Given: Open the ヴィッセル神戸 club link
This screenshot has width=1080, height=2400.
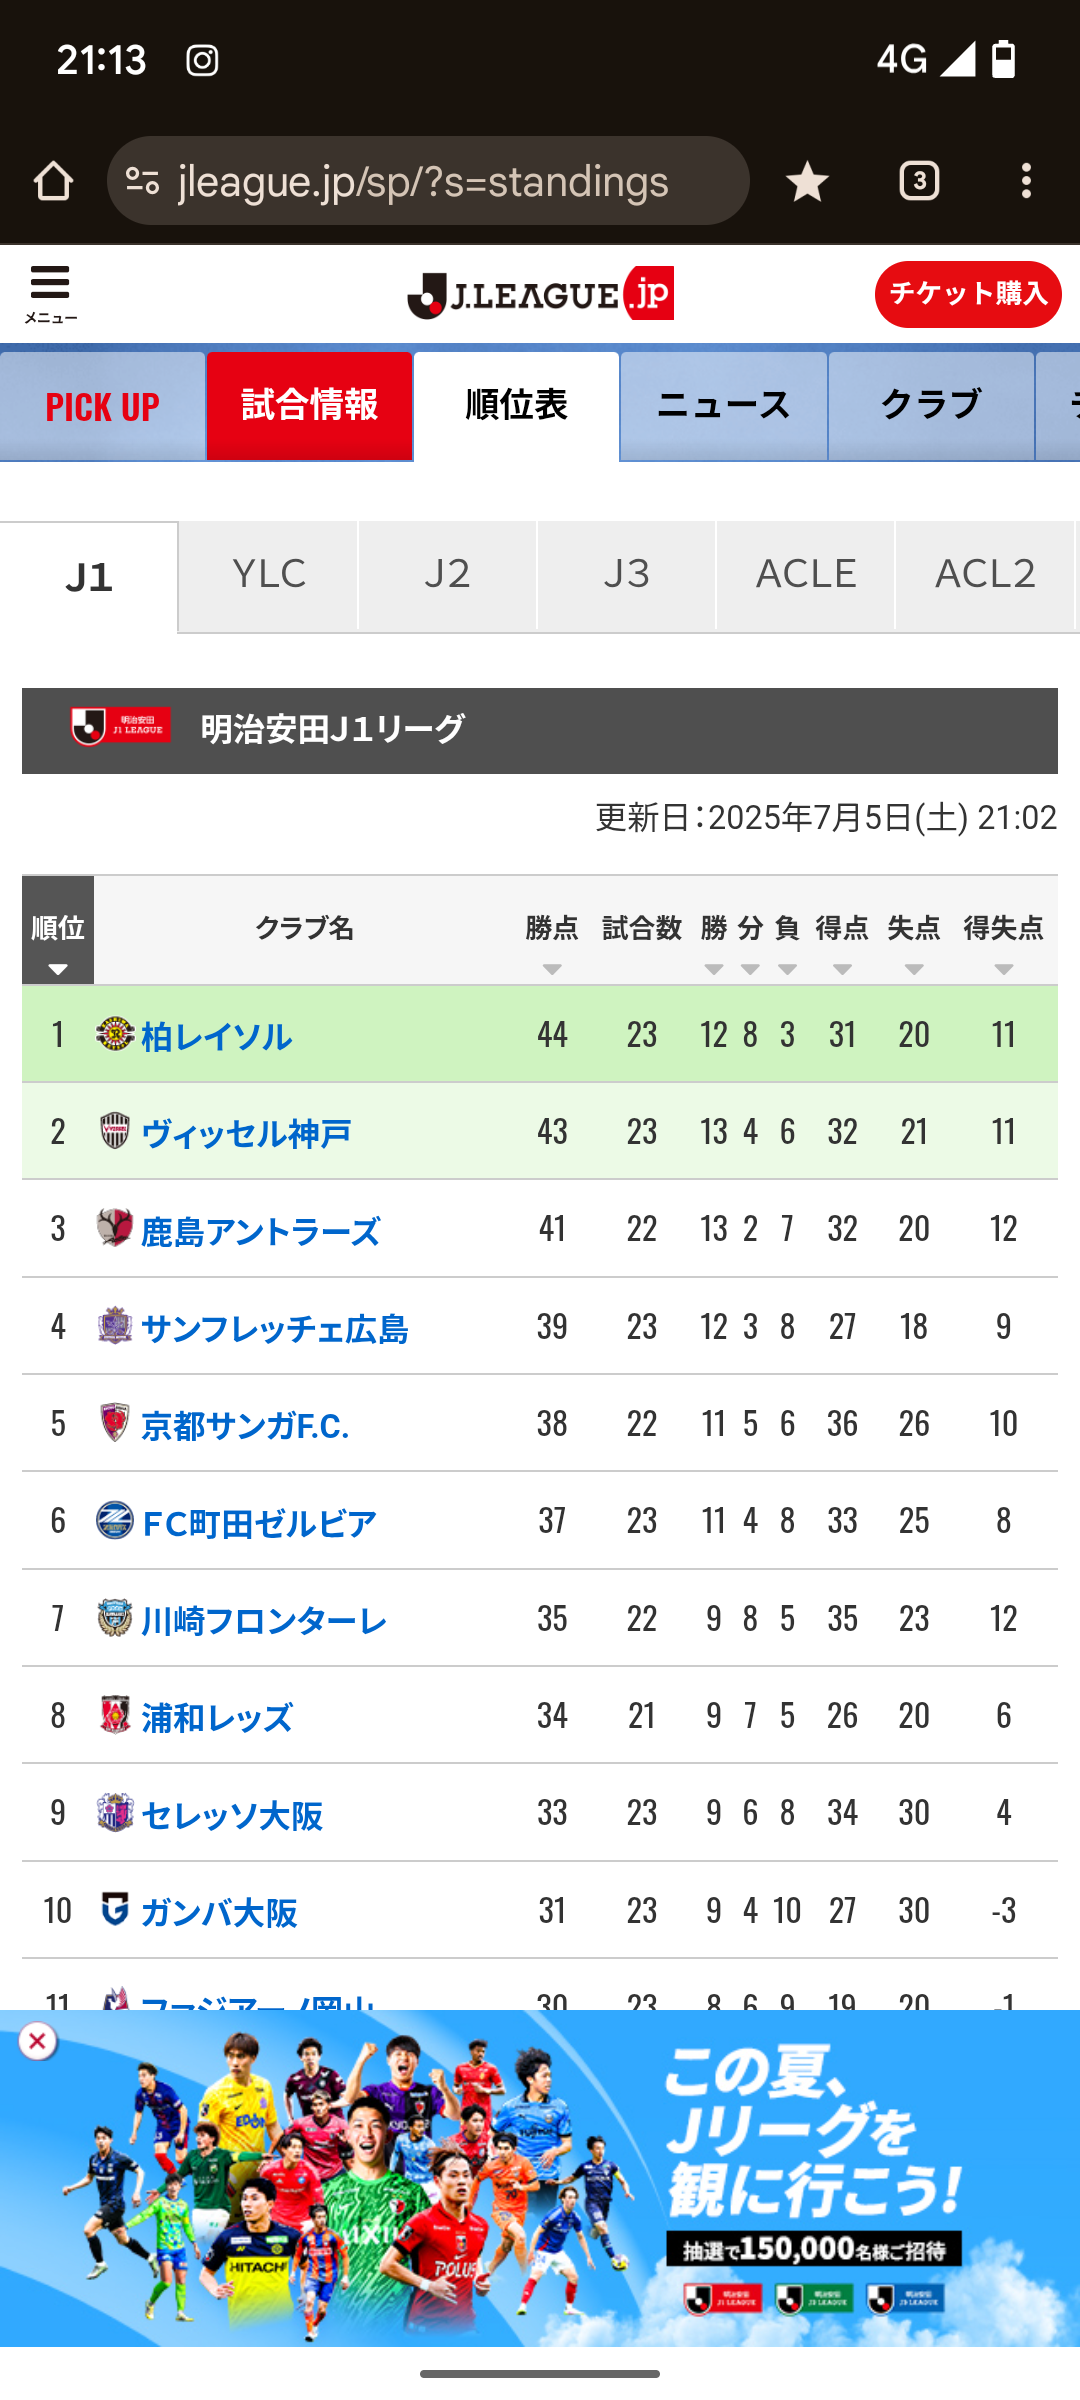Looking at the screenshot, I should tap(246, 1134).
